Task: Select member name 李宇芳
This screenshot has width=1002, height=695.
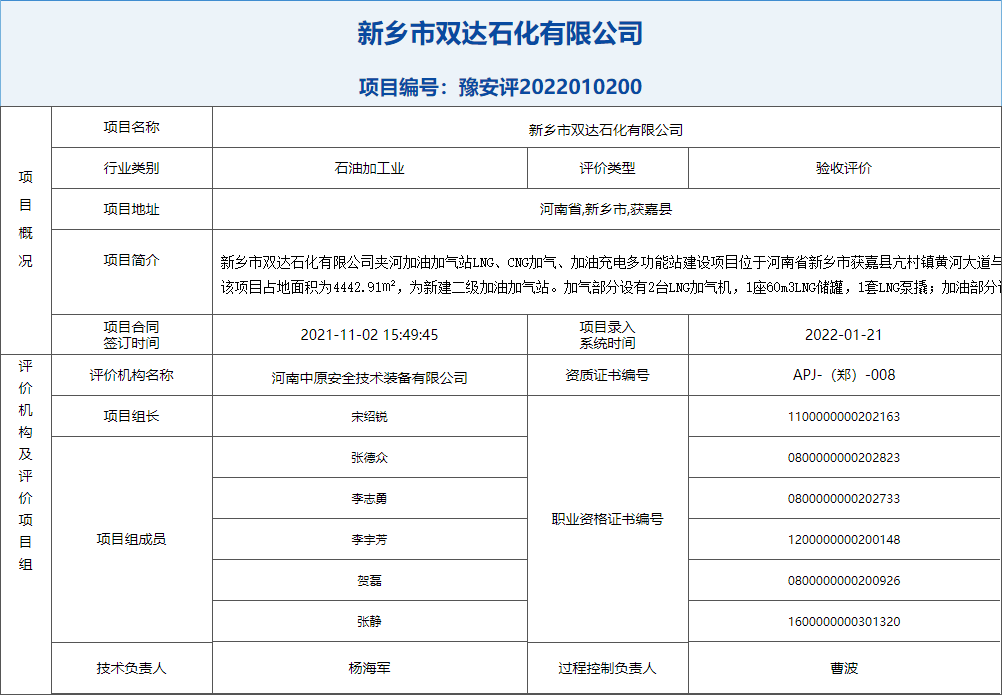Action: click(x=369, y=540)
